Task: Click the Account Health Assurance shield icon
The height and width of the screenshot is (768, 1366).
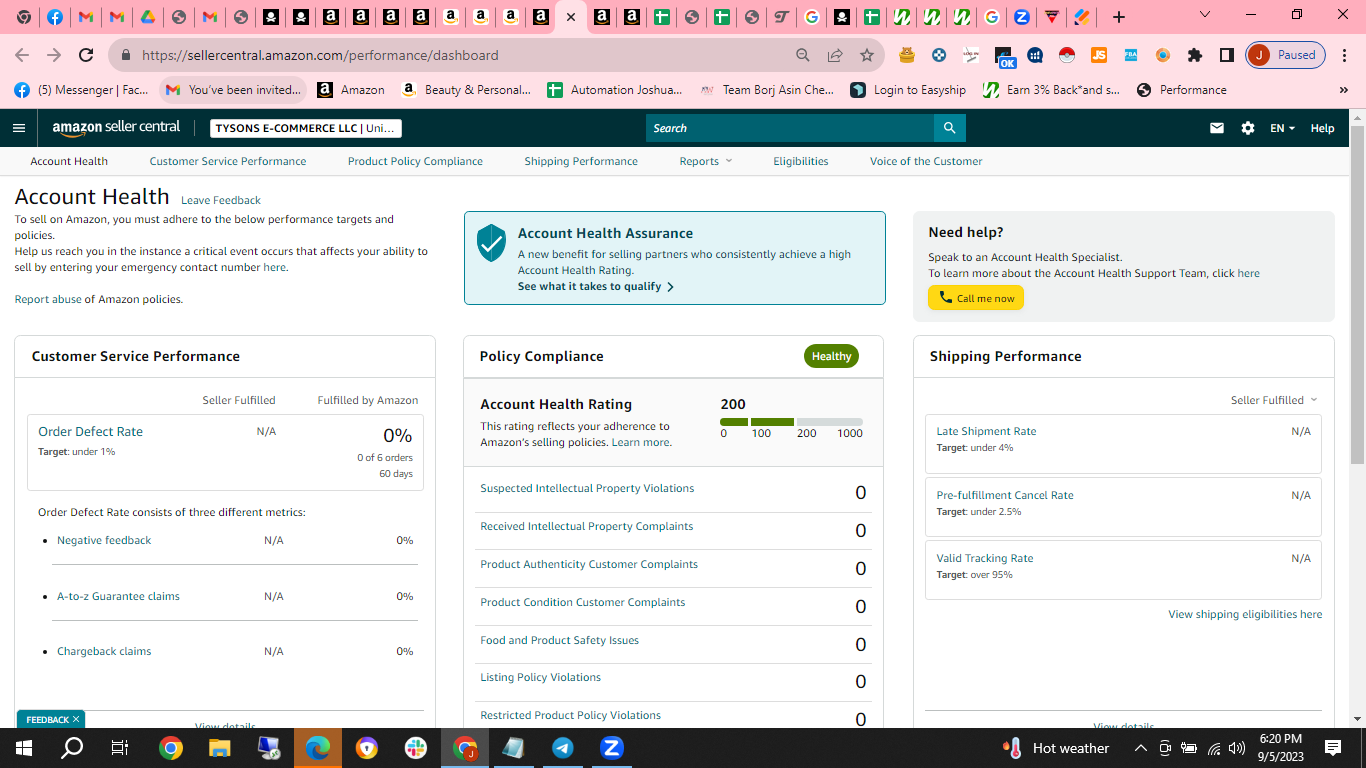Action: pyautogui.click(x=491, y=243)
